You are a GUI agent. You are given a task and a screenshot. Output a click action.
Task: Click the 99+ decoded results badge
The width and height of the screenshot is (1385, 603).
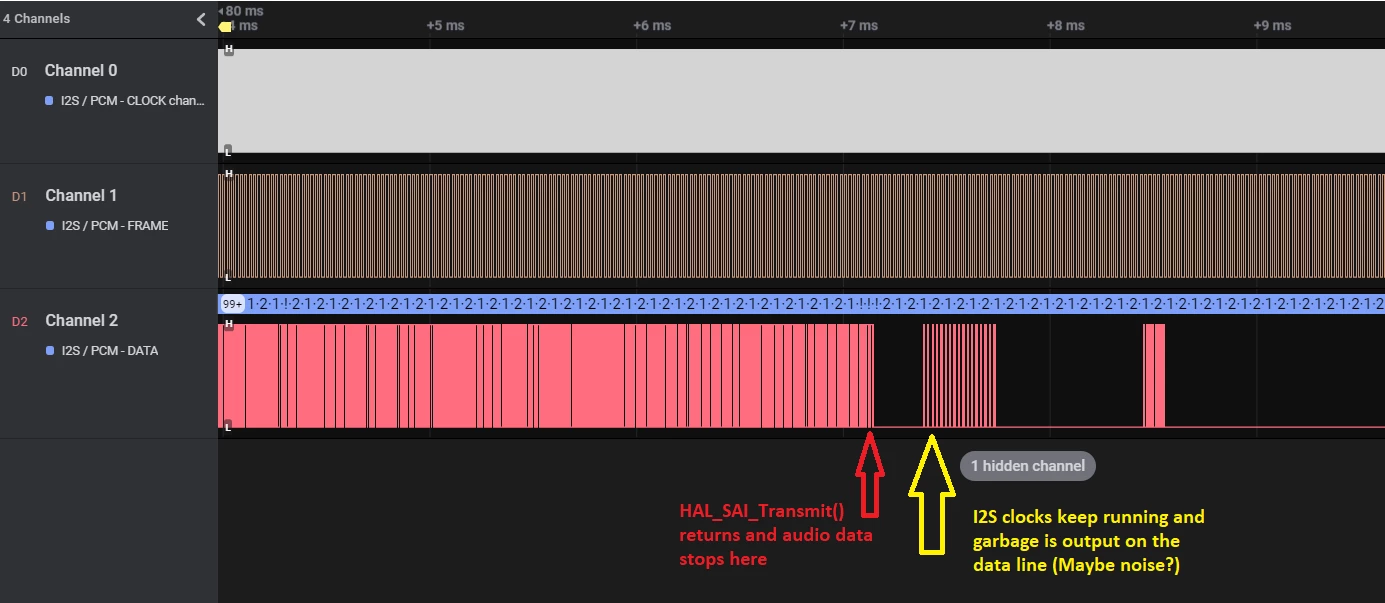[232, 304]
